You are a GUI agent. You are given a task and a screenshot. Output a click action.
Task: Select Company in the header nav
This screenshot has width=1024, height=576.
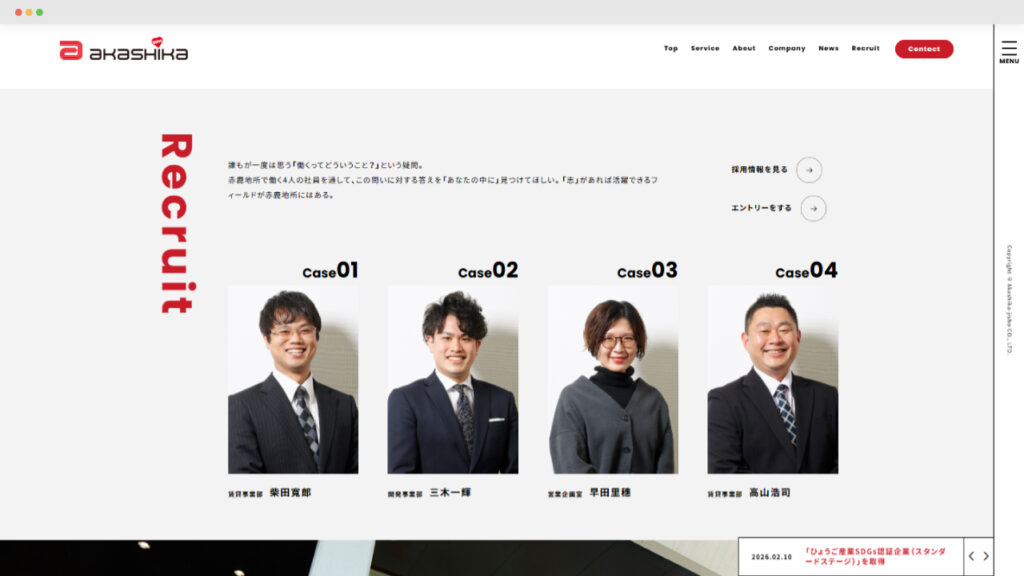coord(786,49)
